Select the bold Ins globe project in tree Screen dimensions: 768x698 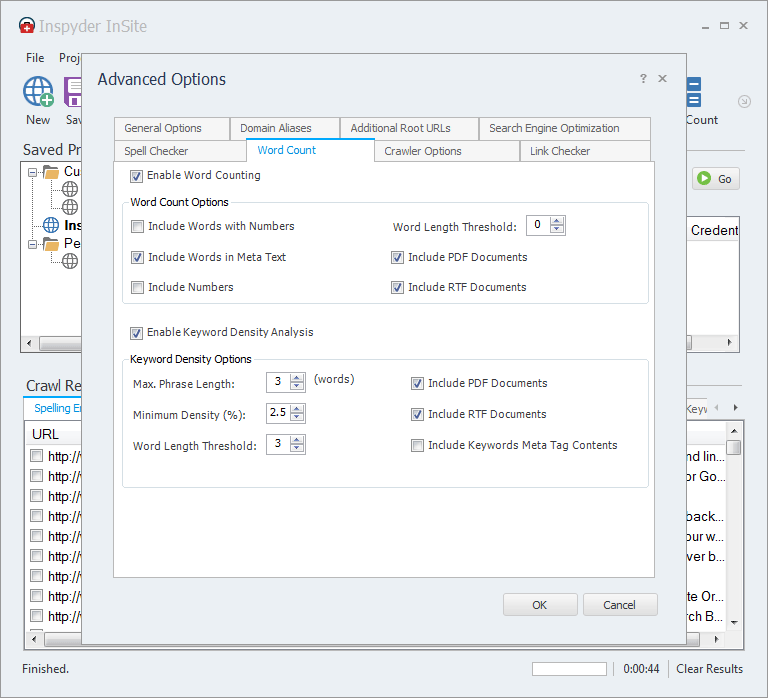click(51, 225)
